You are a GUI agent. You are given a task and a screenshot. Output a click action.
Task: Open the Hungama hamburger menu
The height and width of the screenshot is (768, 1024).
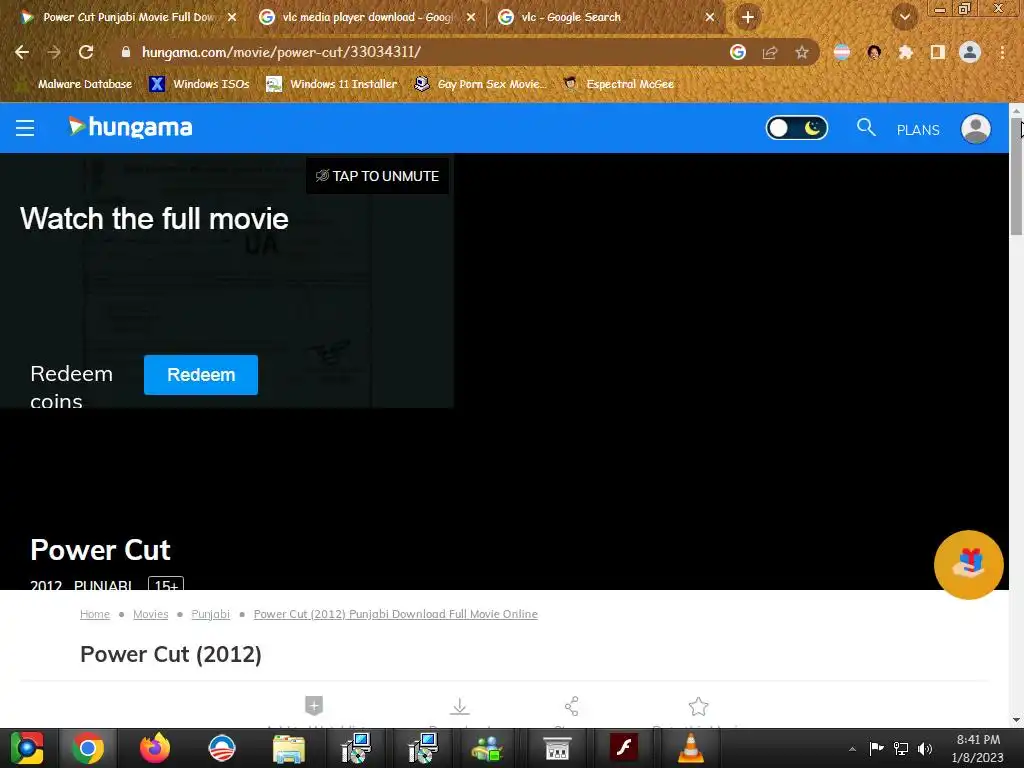pos(25,128)
